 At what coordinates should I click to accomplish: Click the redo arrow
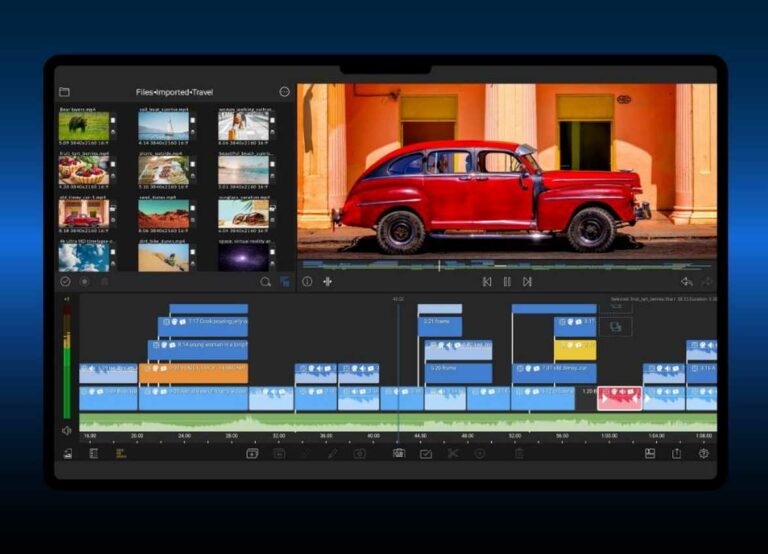707,282
